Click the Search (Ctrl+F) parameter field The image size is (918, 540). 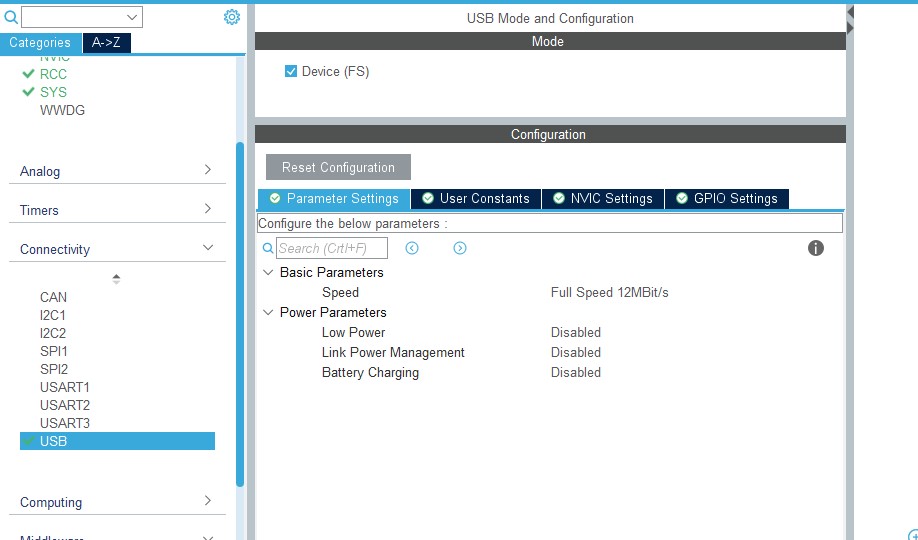331,248
